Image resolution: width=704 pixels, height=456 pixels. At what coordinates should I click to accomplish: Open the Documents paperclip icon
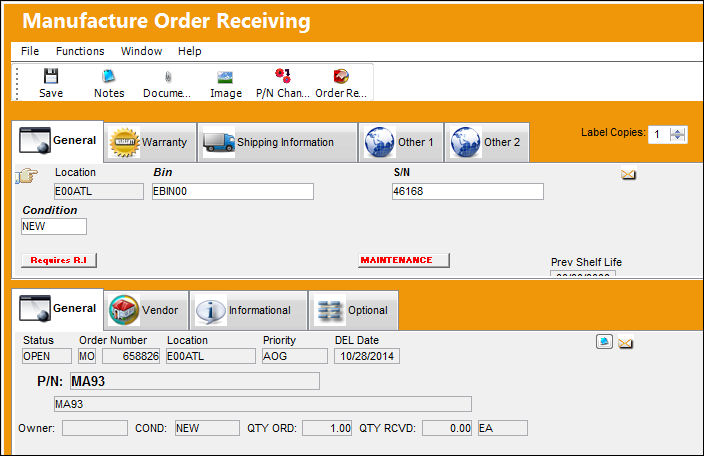(x=168, y=77)
